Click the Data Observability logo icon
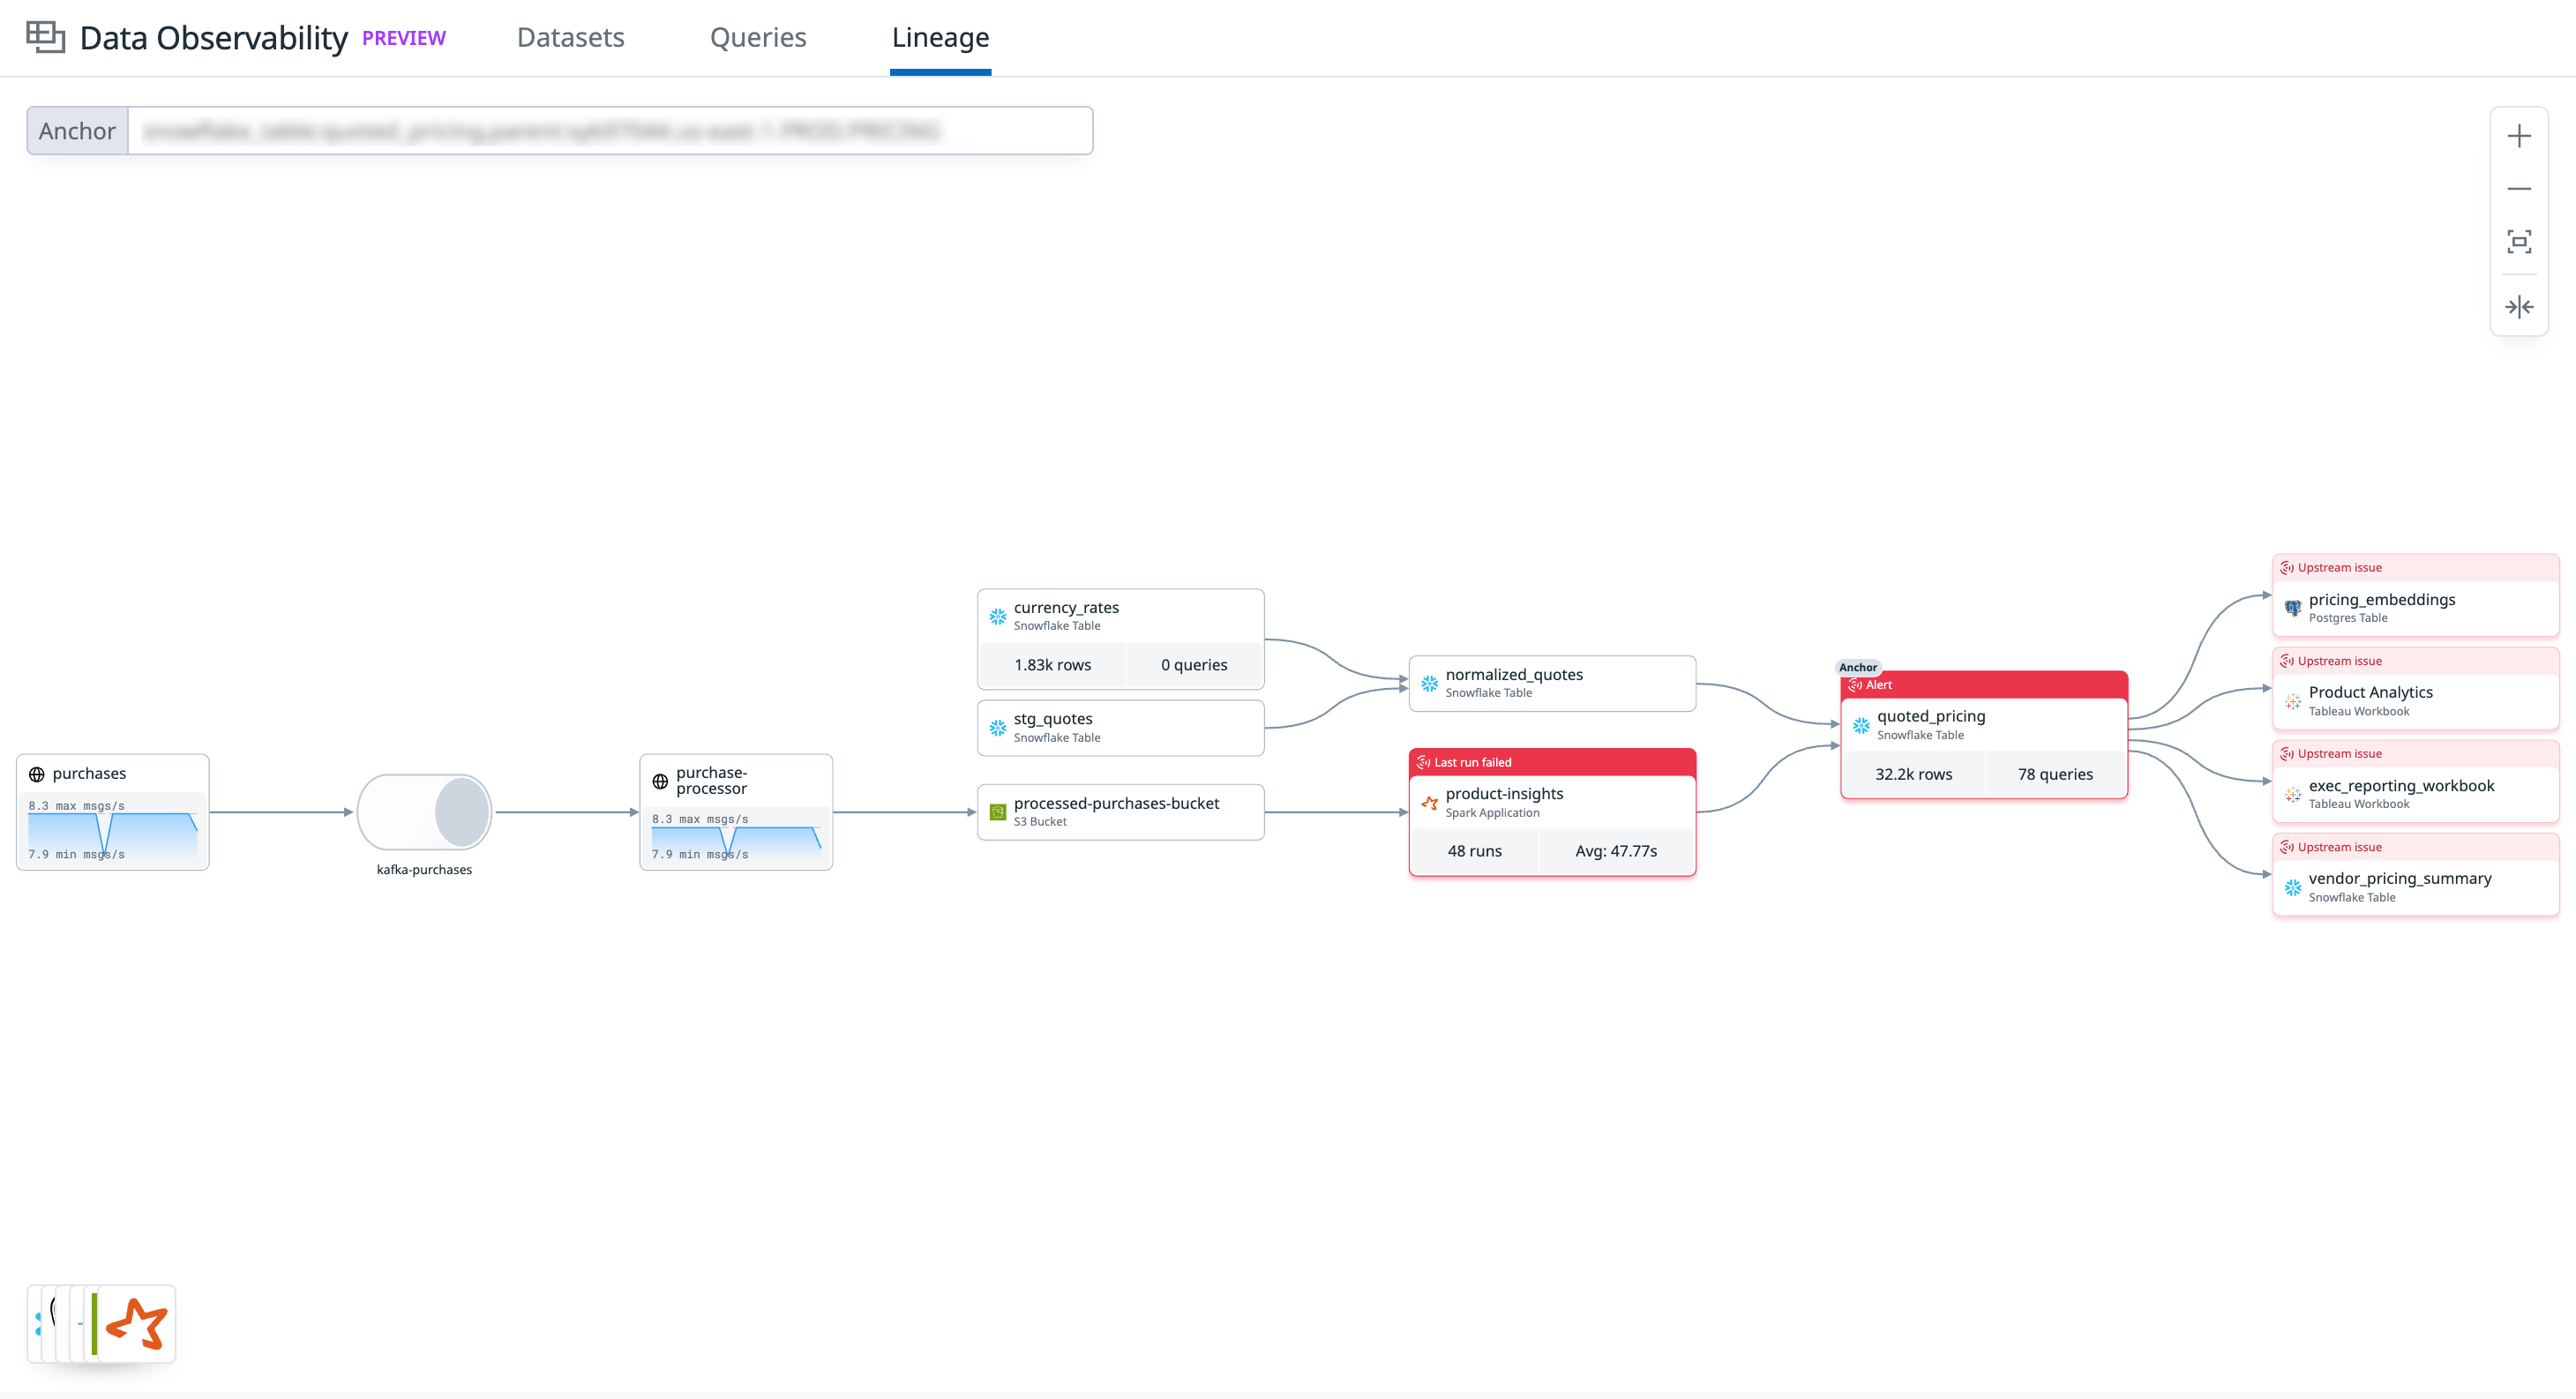 click(45, 37)
